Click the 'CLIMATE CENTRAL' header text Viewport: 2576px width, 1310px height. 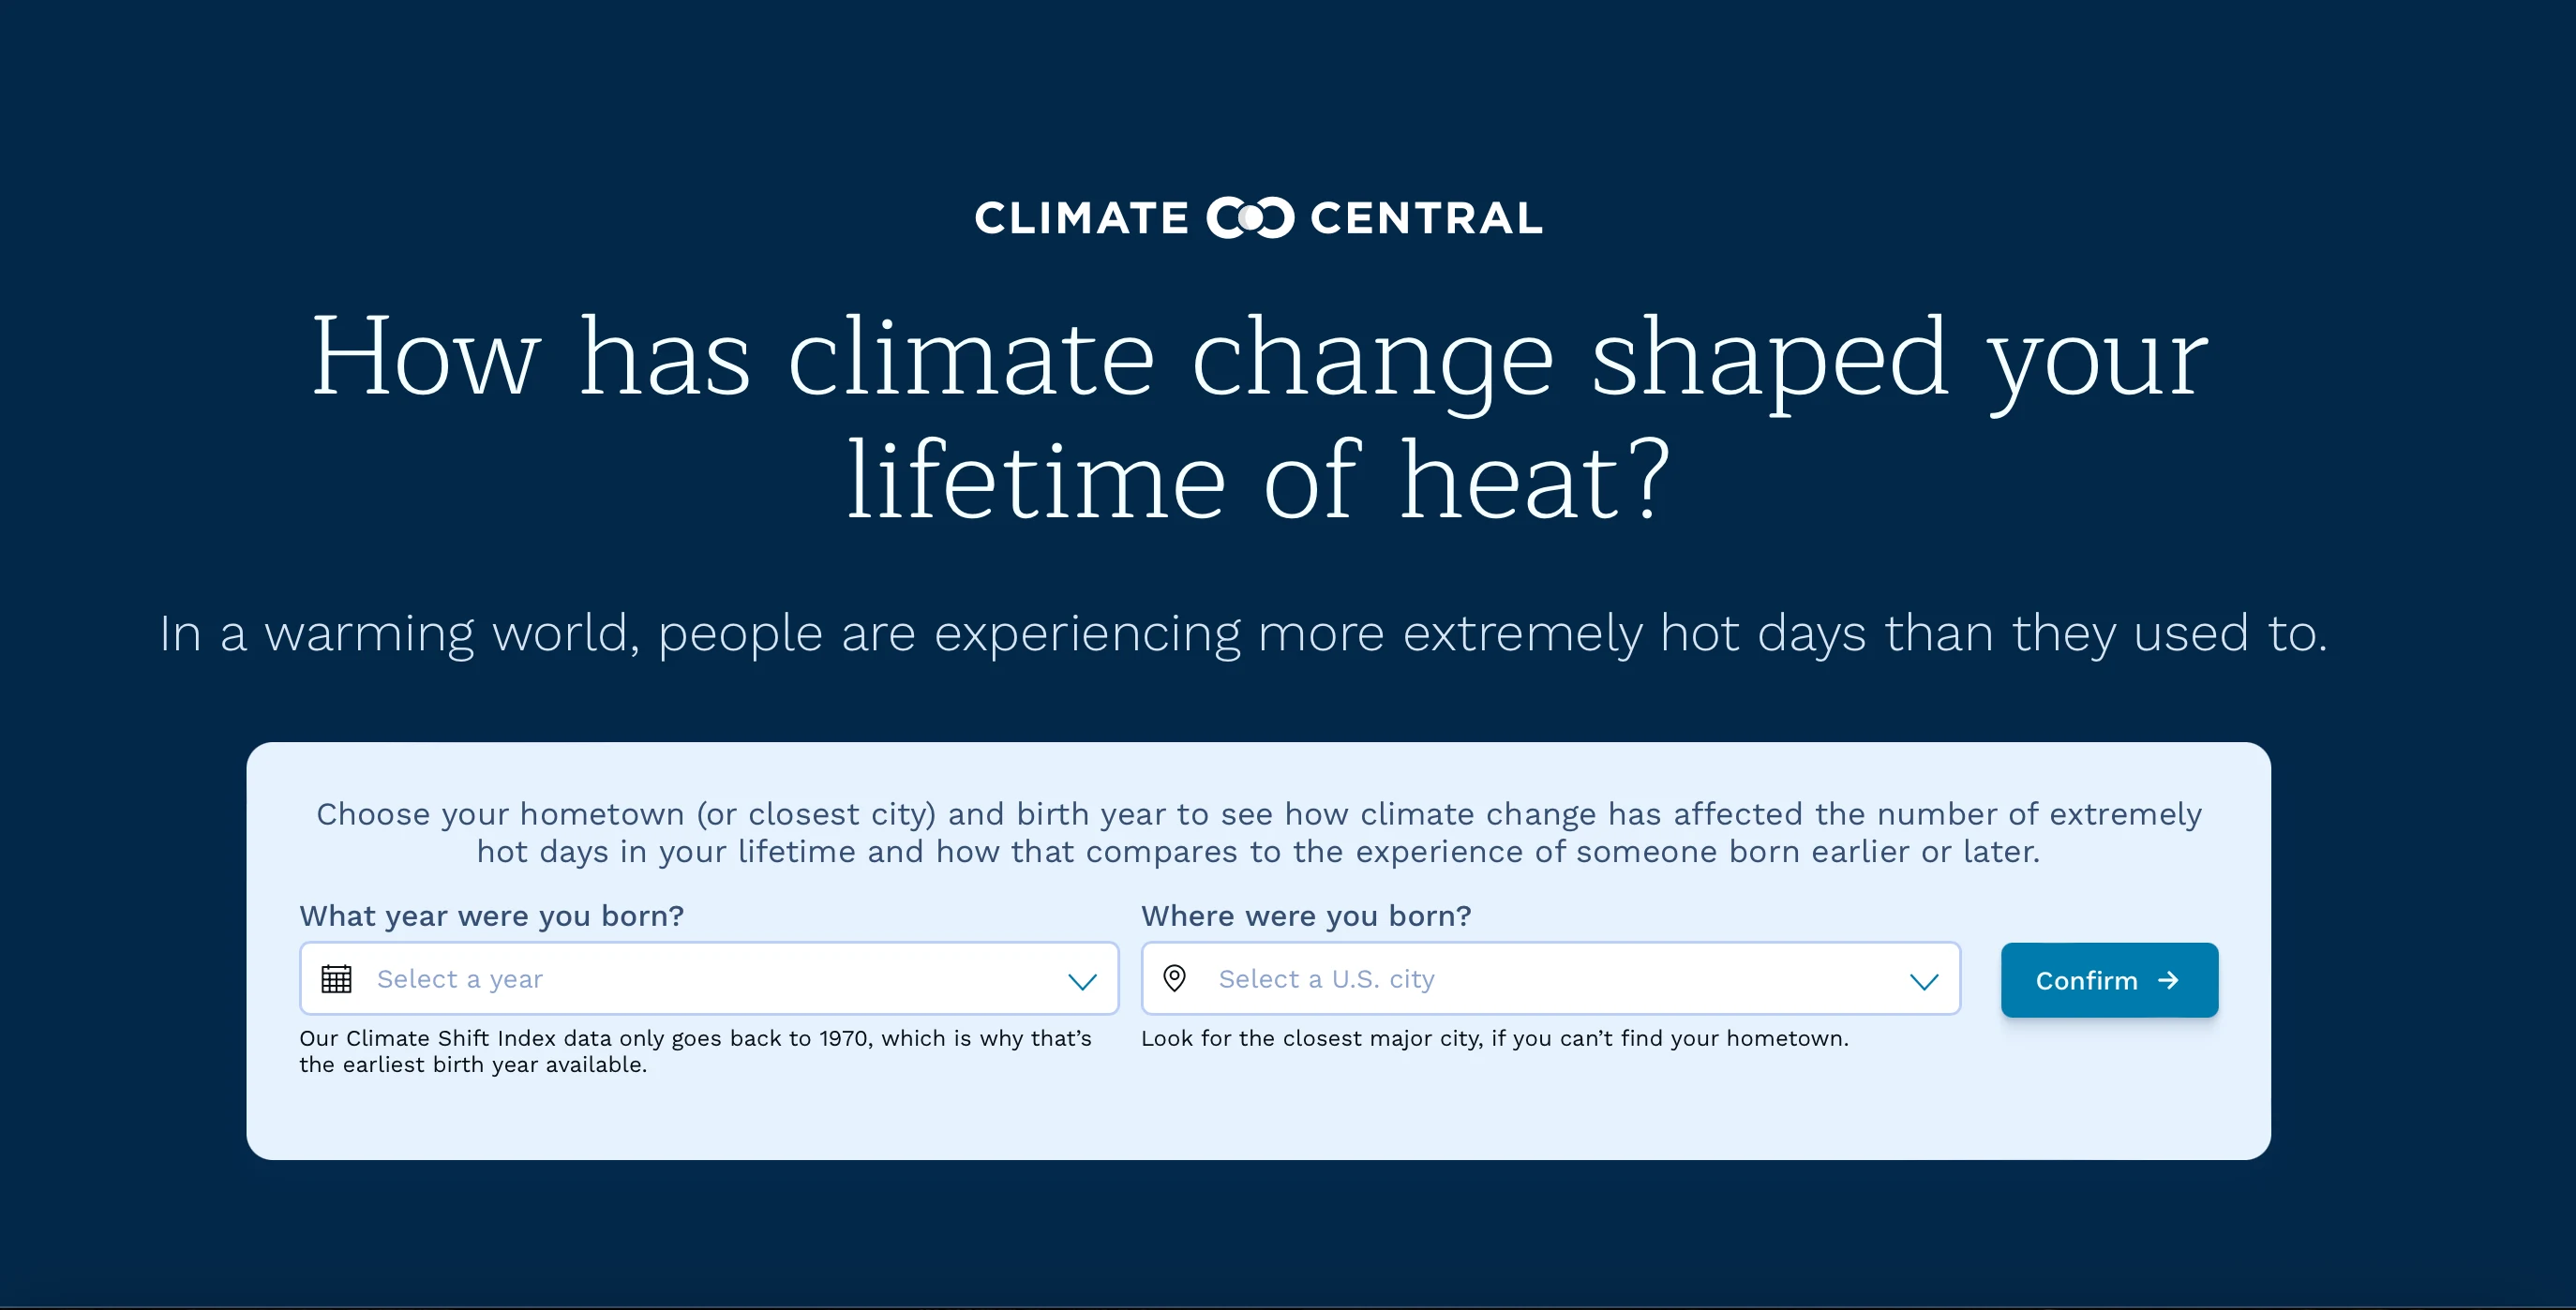point(1256,217)
